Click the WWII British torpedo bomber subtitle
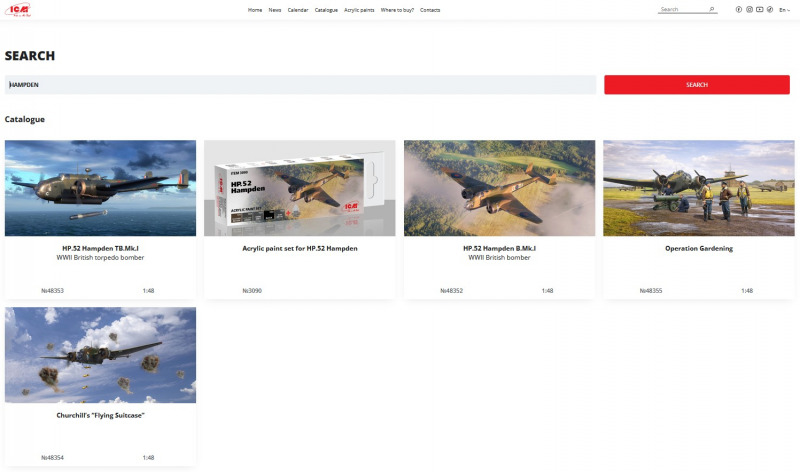The width and height of the screenshot is (800, 472). (101, 258)
